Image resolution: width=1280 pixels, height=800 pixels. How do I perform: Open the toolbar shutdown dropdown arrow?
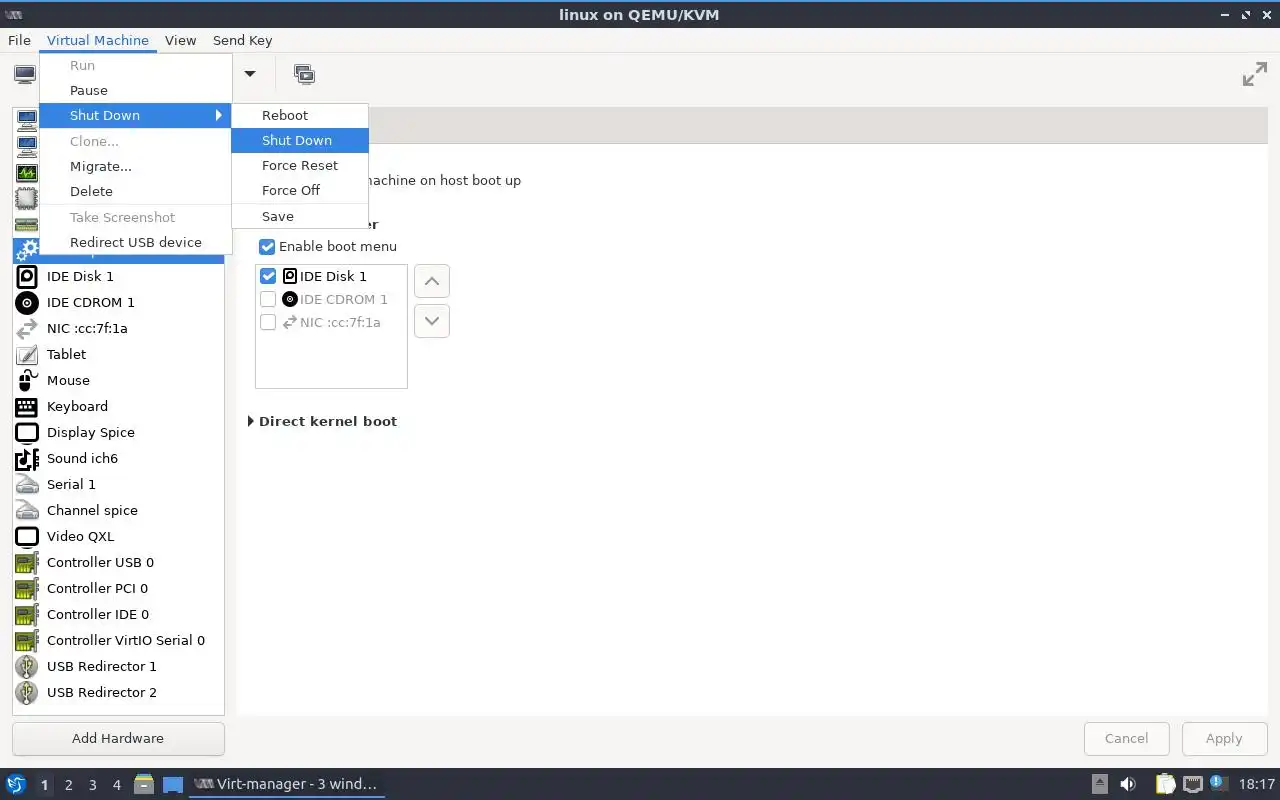250,74
